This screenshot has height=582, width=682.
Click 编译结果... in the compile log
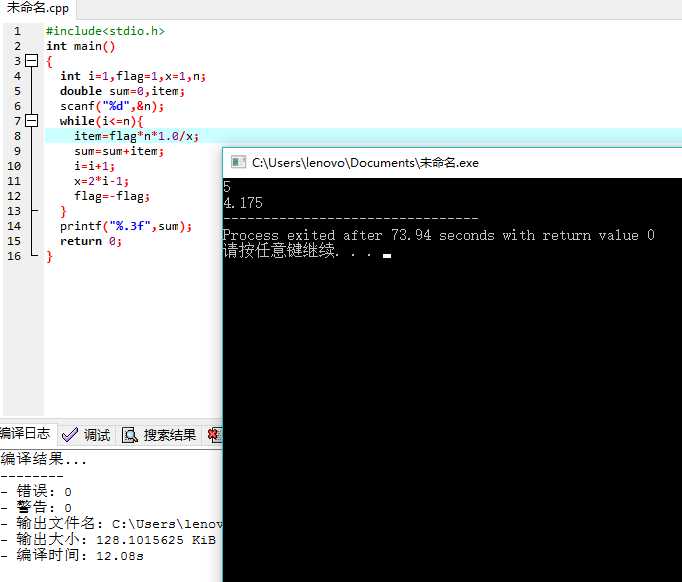tap(43, 459)
